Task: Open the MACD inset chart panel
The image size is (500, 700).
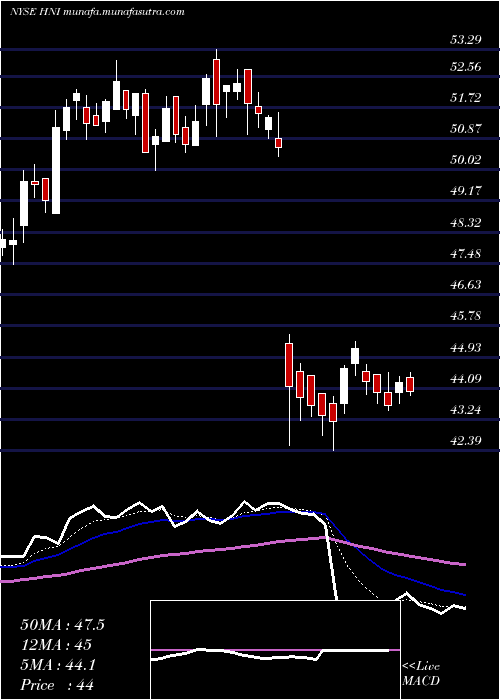Action: coord(275,650)
